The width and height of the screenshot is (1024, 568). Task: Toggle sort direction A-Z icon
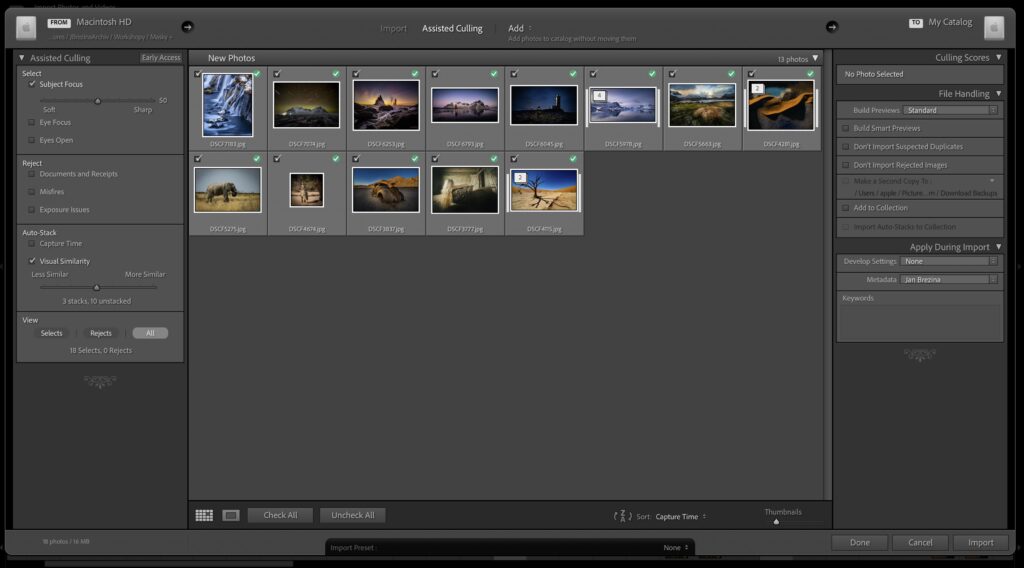pos(622,516)
